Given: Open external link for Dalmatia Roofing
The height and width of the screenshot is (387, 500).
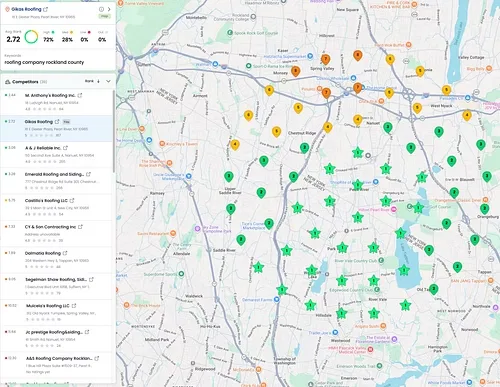Looking at the screenshot, I should tap(65, 253).
